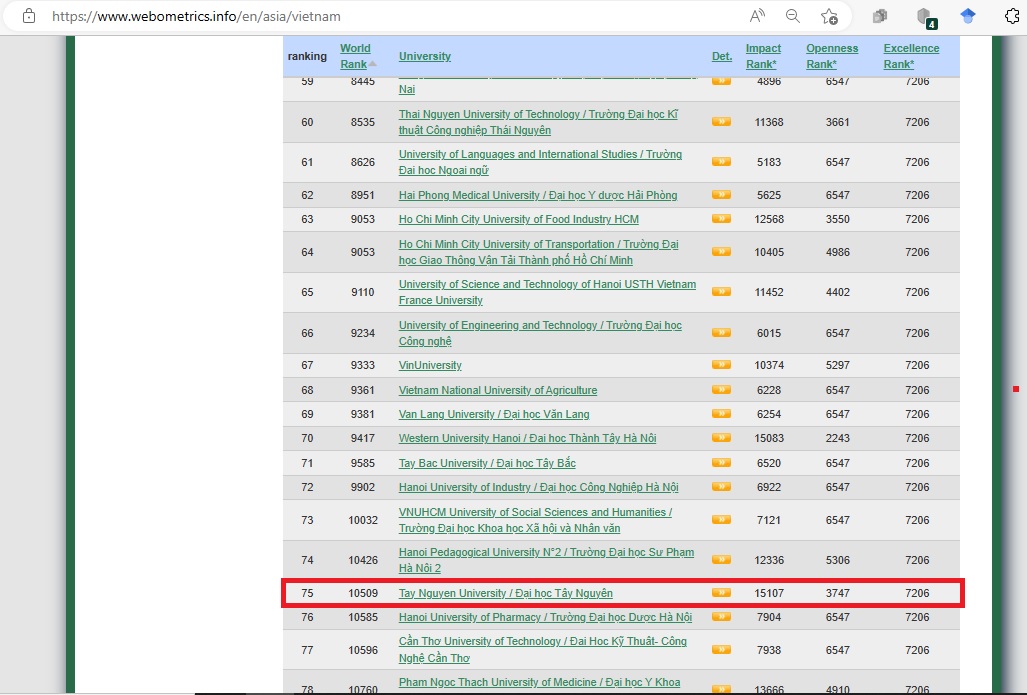Open Ho Chi Minh City University of Transportation link
The width and height of the screenshot is (1027, 695).
[x=538, y=252]
